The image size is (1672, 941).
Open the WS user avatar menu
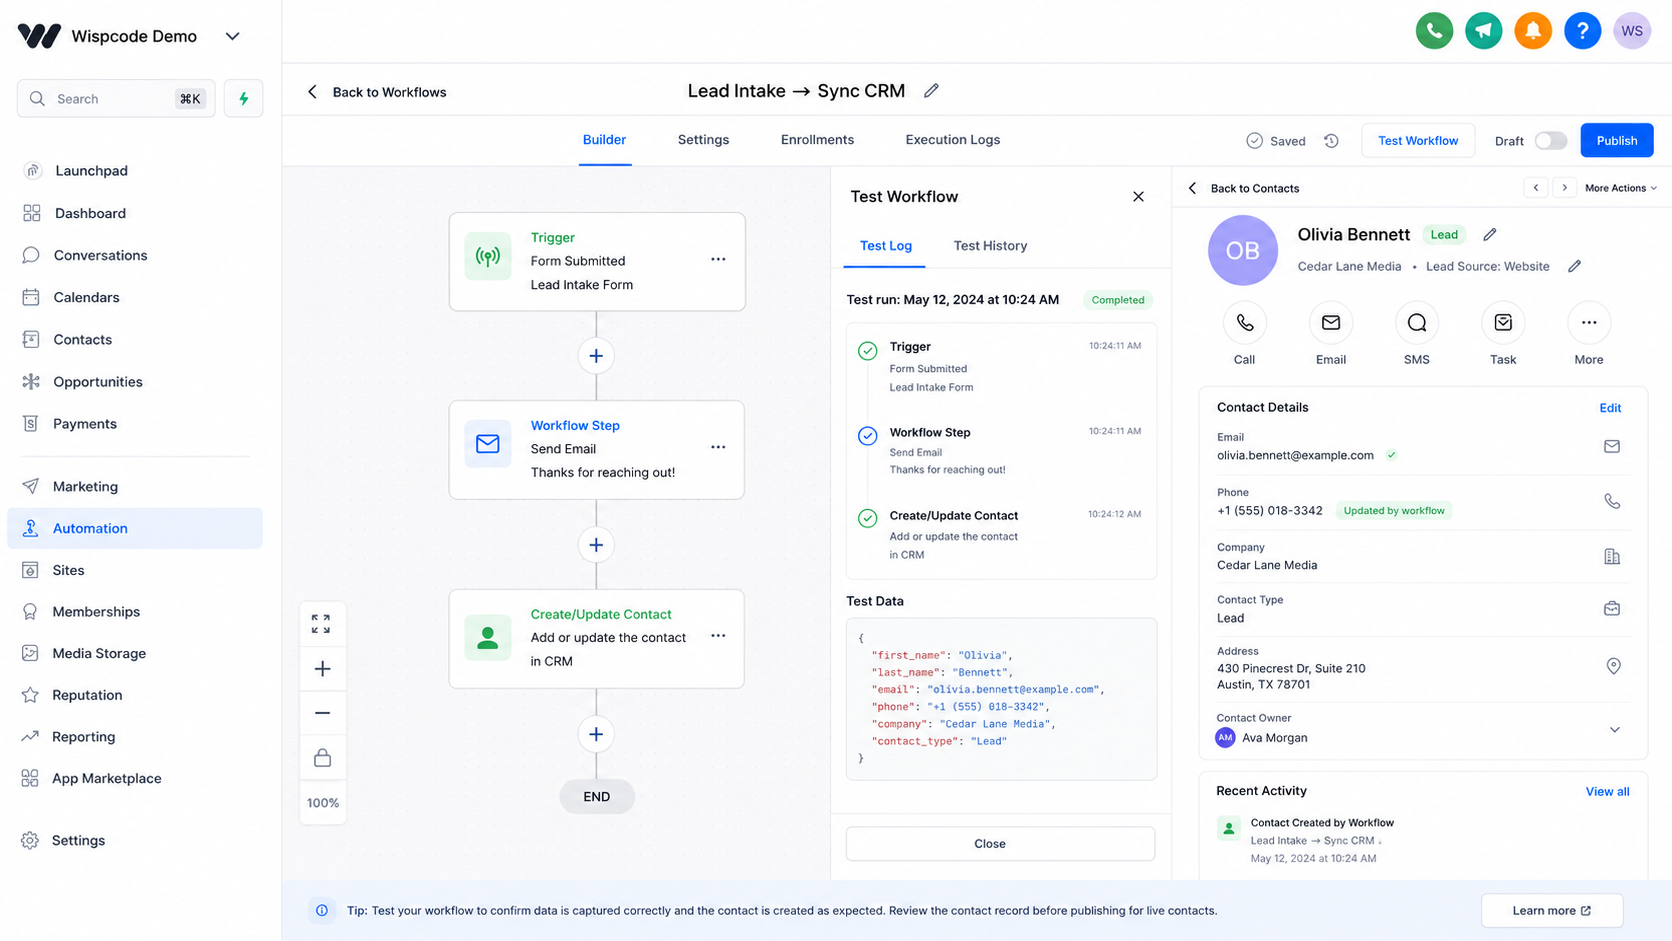click(1632, 31)
